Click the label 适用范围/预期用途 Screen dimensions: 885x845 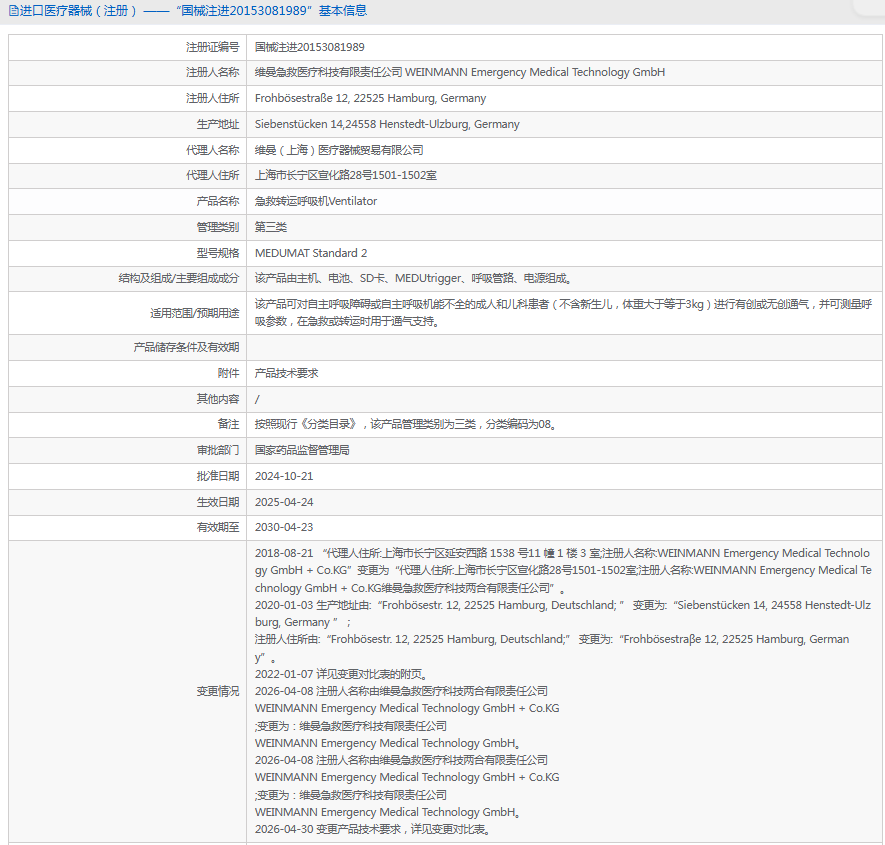[x=195, y=313]
